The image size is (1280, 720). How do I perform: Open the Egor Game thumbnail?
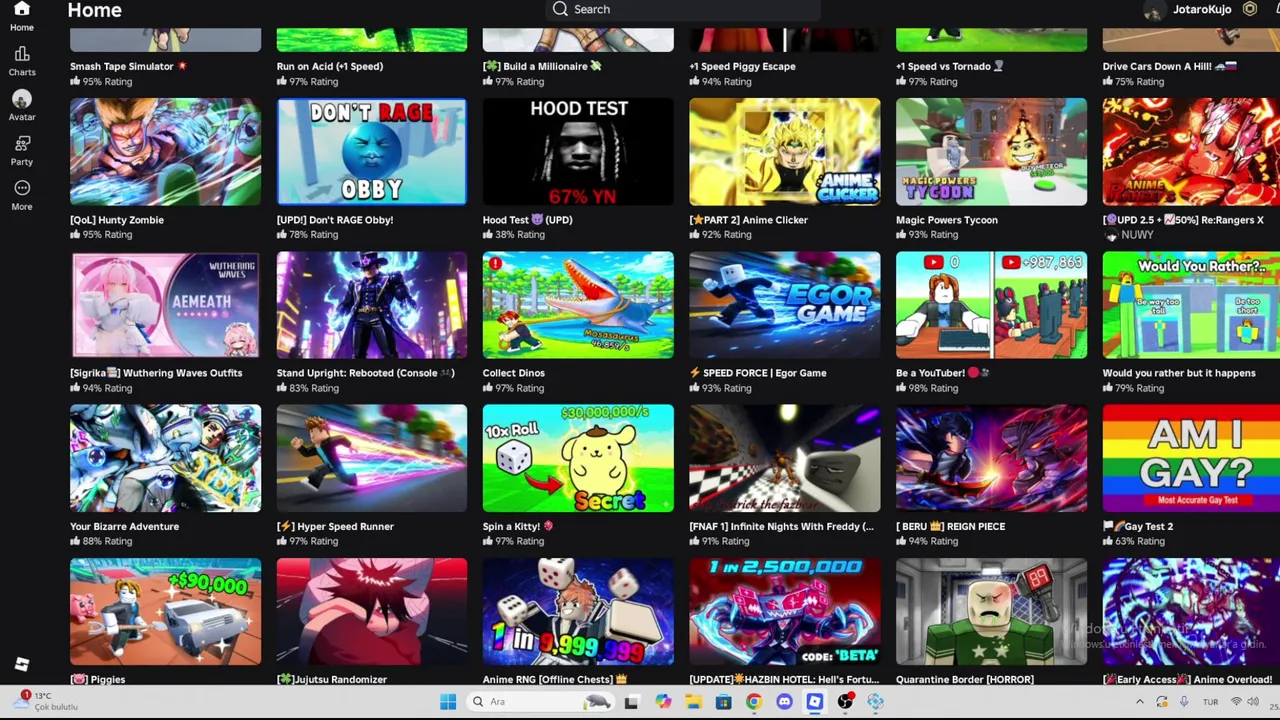click(x=785, y=305)
